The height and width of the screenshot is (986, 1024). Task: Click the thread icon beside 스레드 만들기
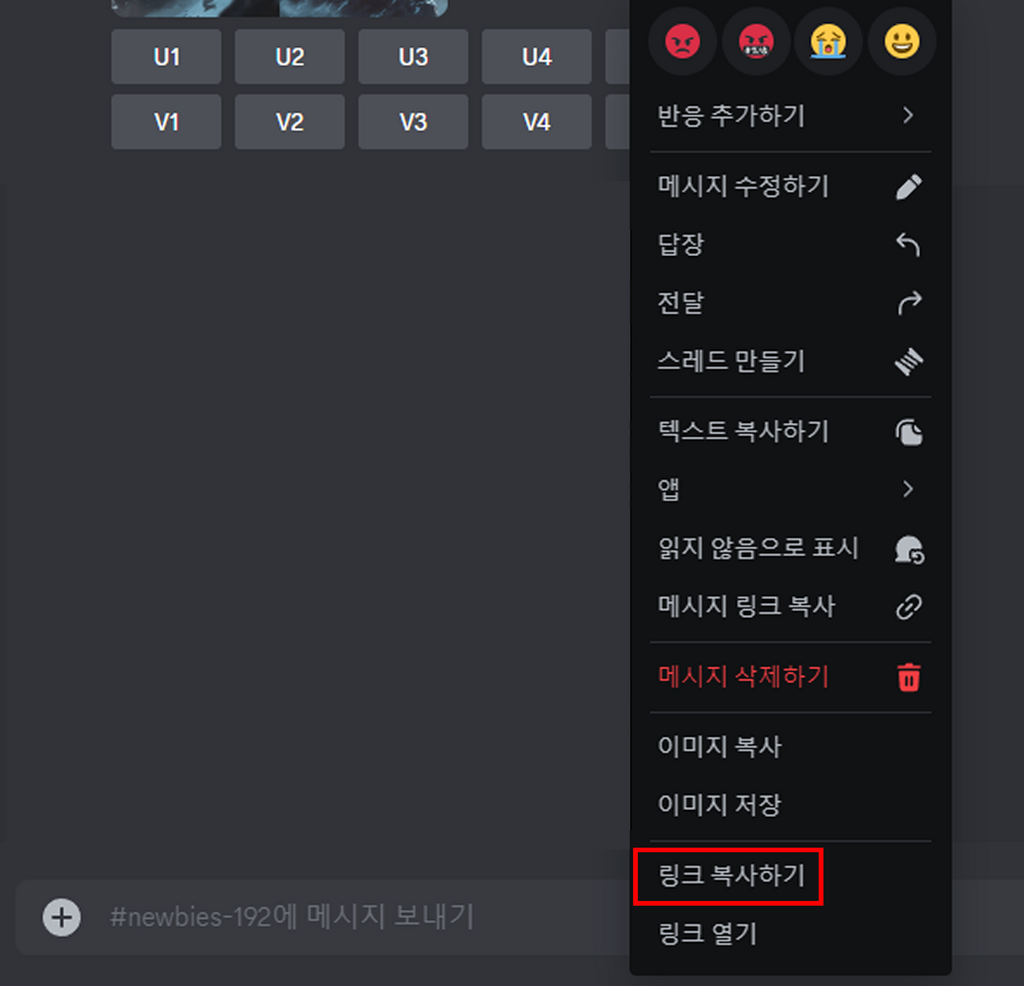tap(908, 361)
